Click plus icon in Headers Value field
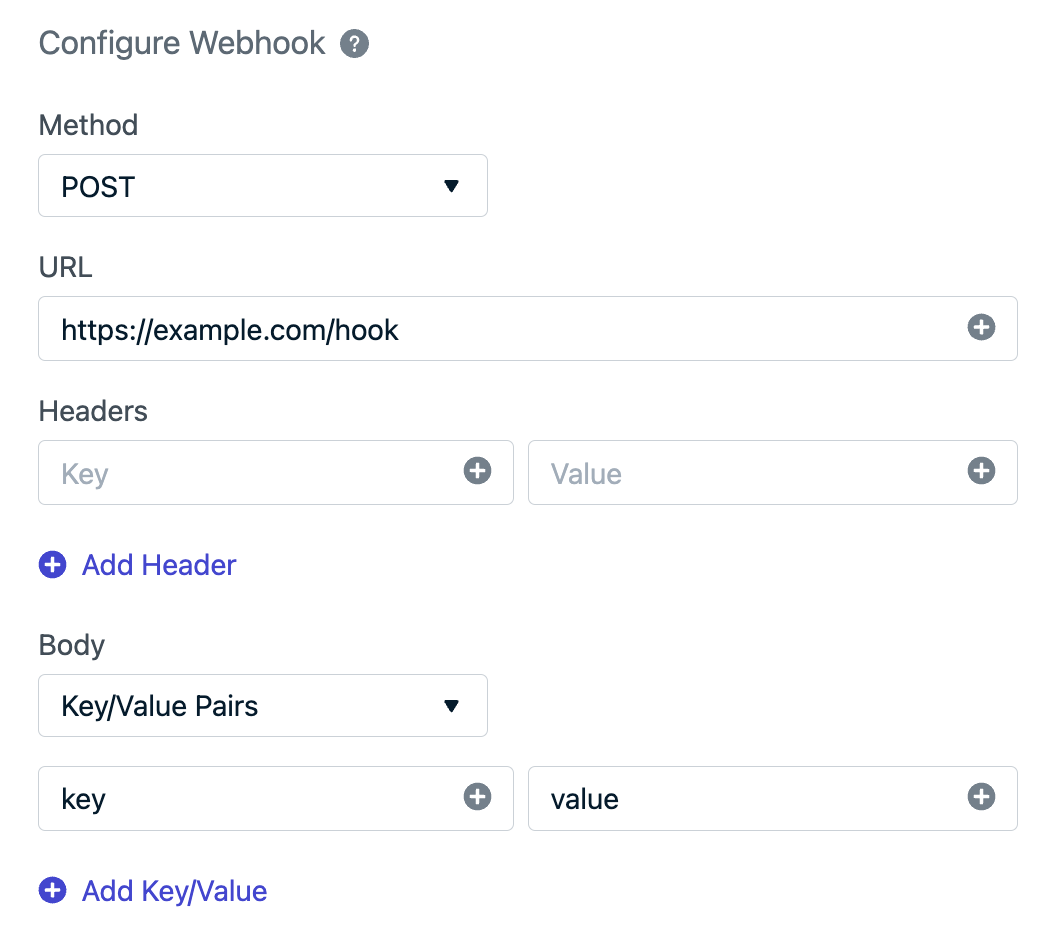 [981, 471]
